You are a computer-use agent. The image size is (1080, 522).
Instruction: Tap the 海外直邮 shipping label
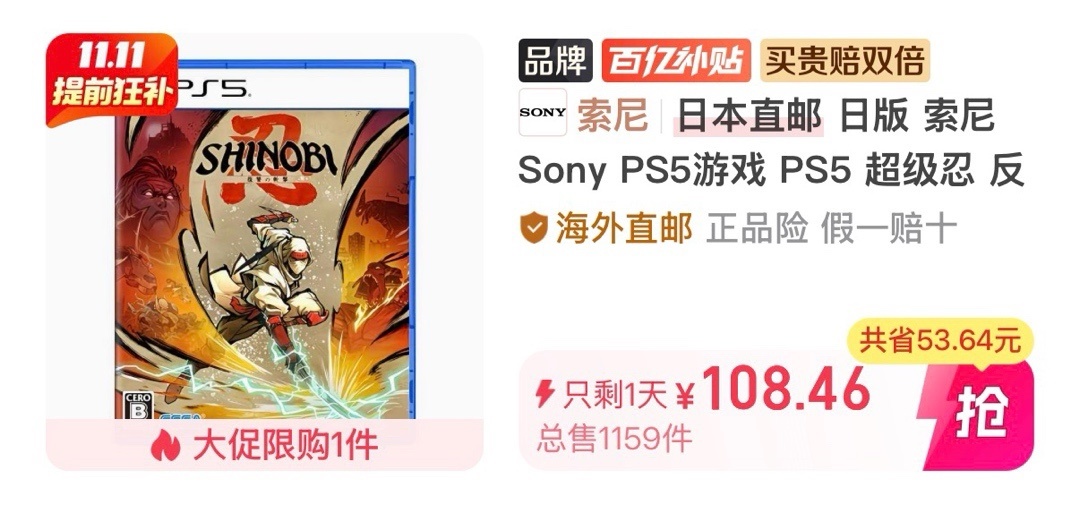coord(624,229)
